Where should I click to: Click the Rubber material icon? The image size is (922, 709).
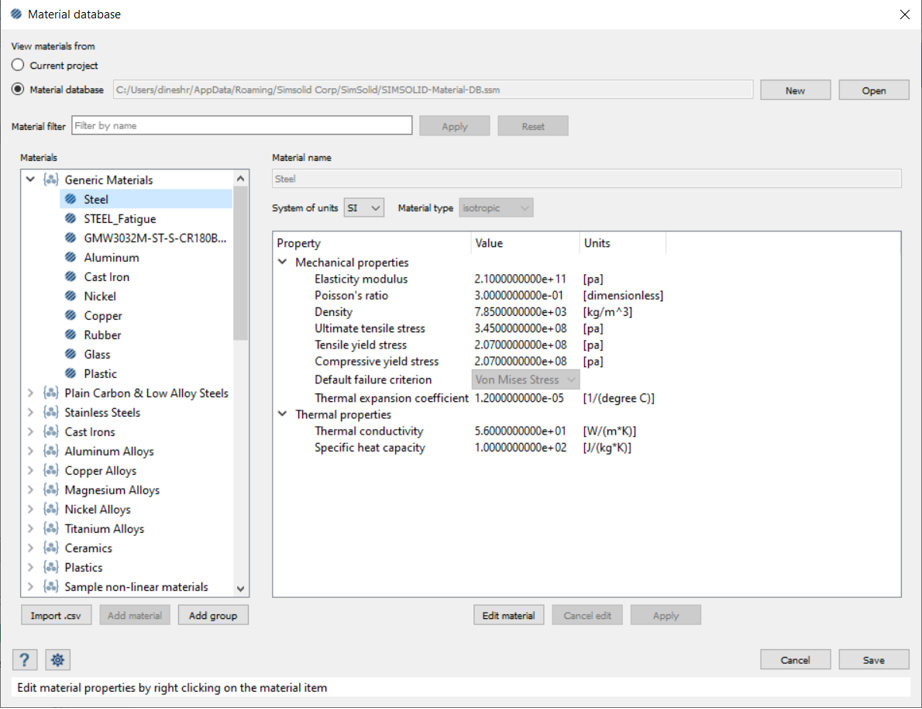(71, 335)
